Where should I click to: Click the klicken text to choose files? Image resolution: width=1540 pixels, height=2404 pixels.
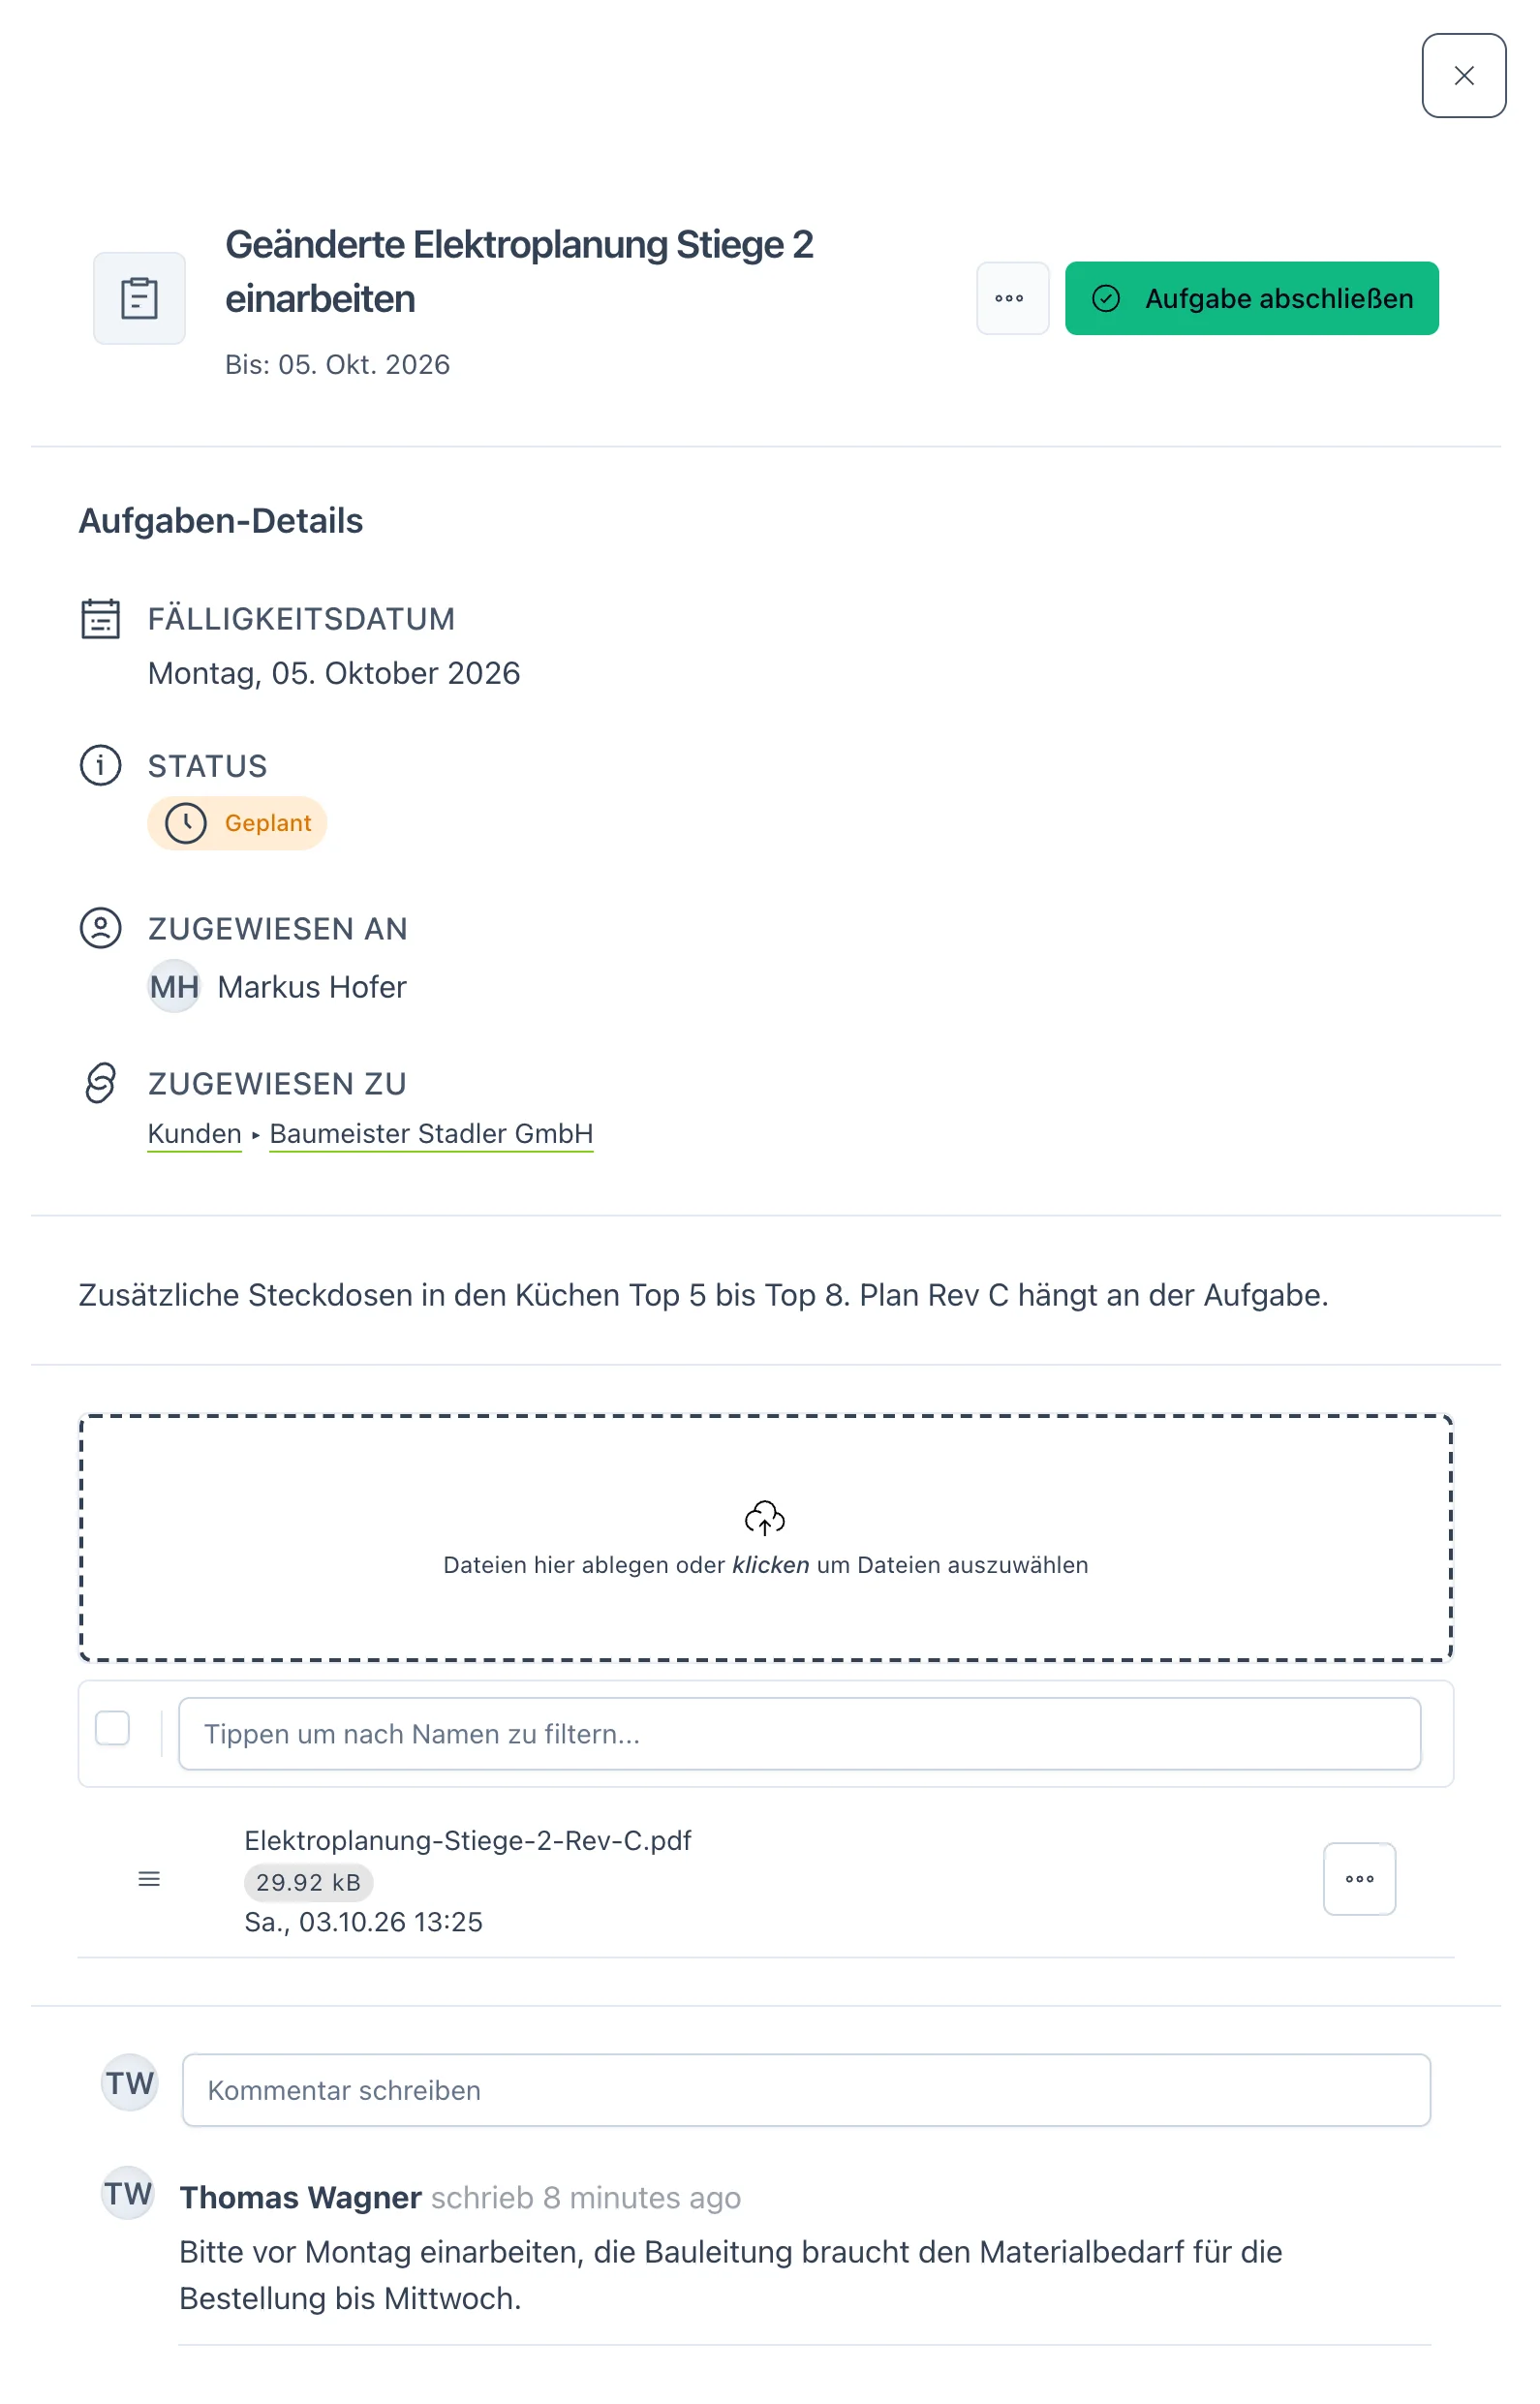pyautogui.click(x=770, y=1564)
